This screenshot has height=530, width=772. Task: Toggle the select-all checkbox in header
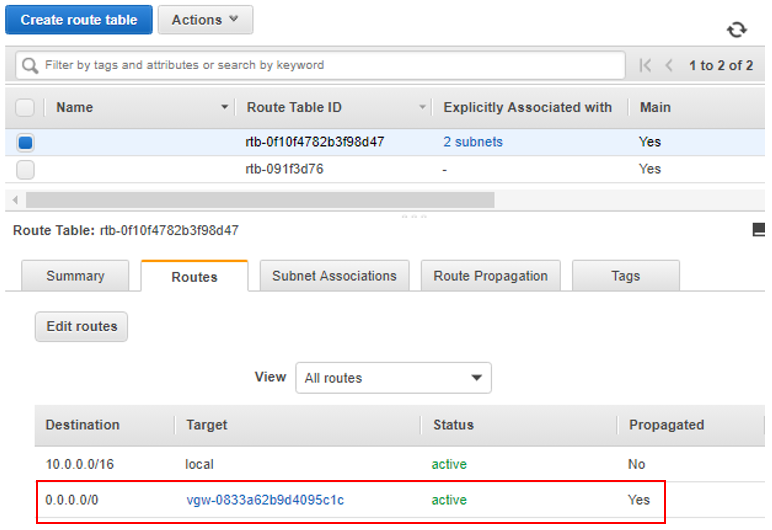26,107
